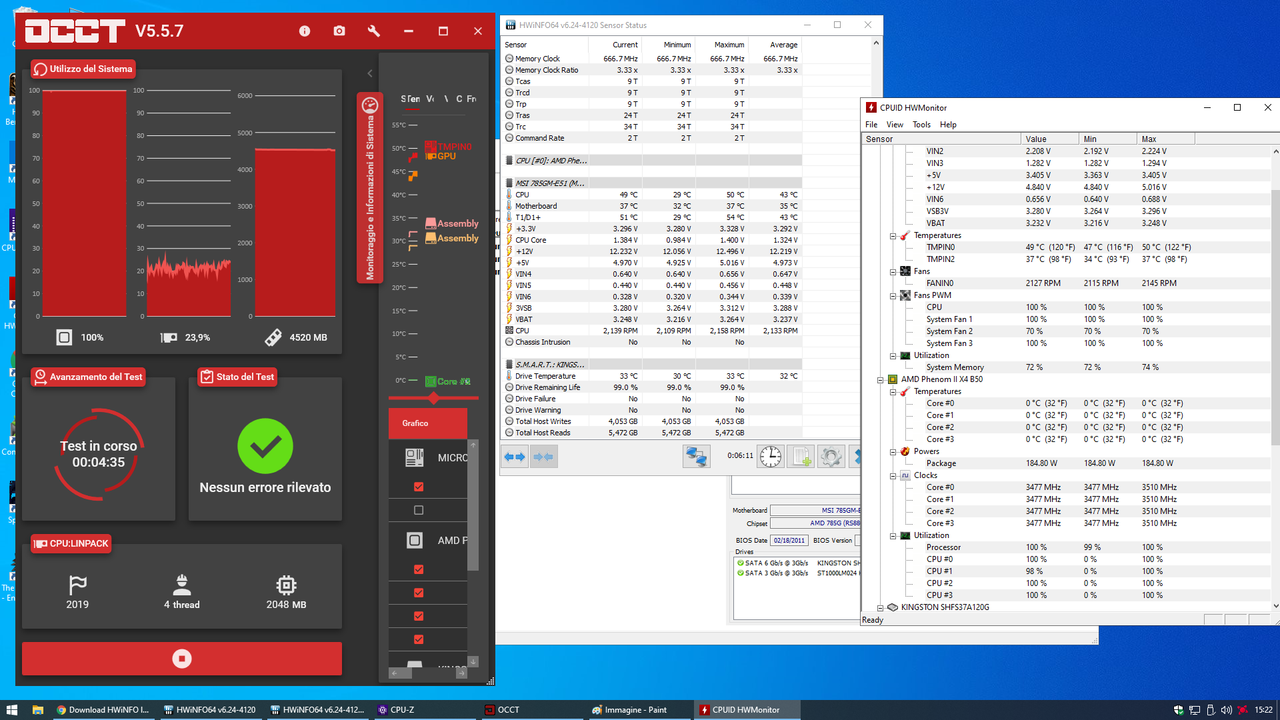Open the OCCT info icon
1280x720 pixels.
point(305,31)
